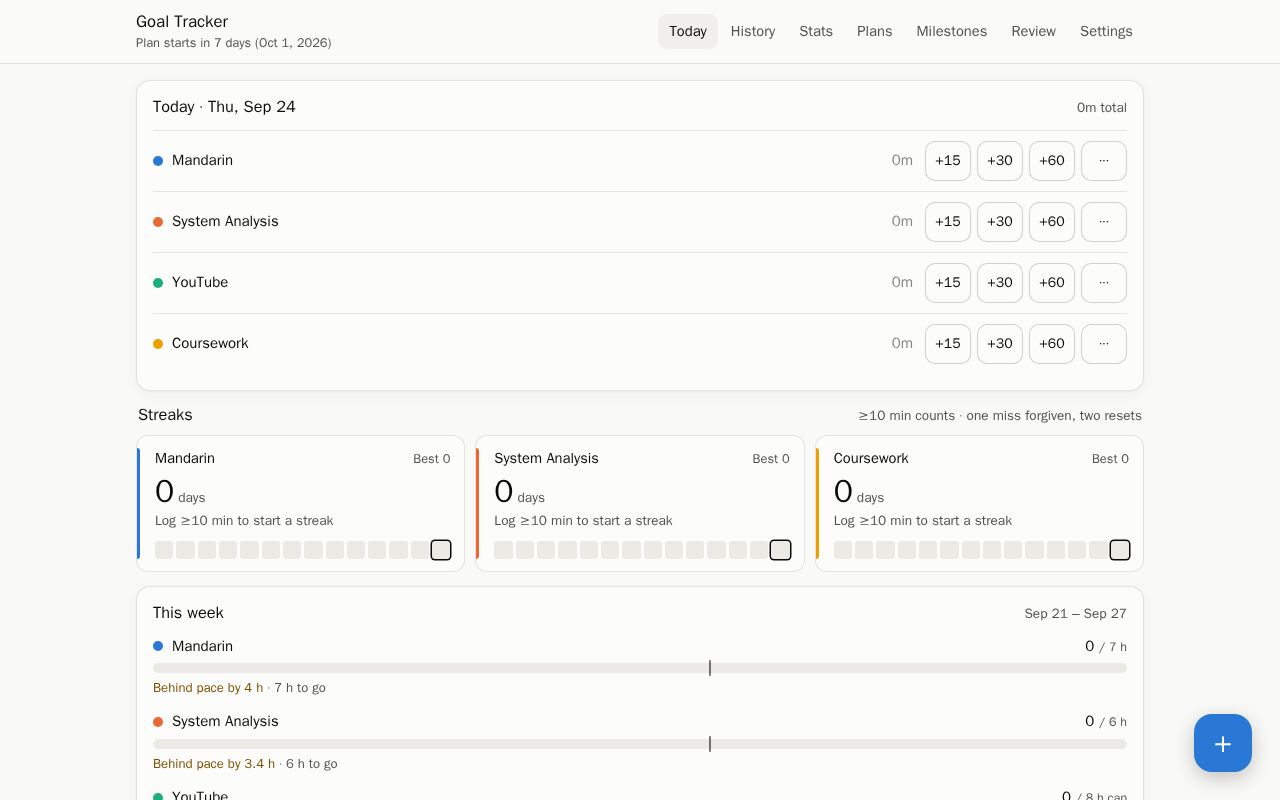Click the Streaks section heading
Screen dimensions: 1280x800
coord(165,415)
